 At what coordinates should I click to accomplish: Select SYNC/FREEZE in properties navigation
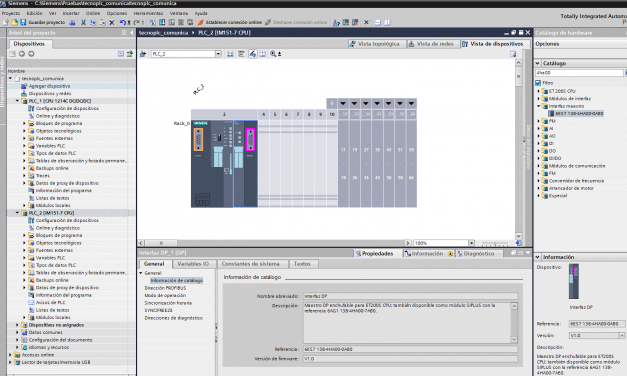158,310
